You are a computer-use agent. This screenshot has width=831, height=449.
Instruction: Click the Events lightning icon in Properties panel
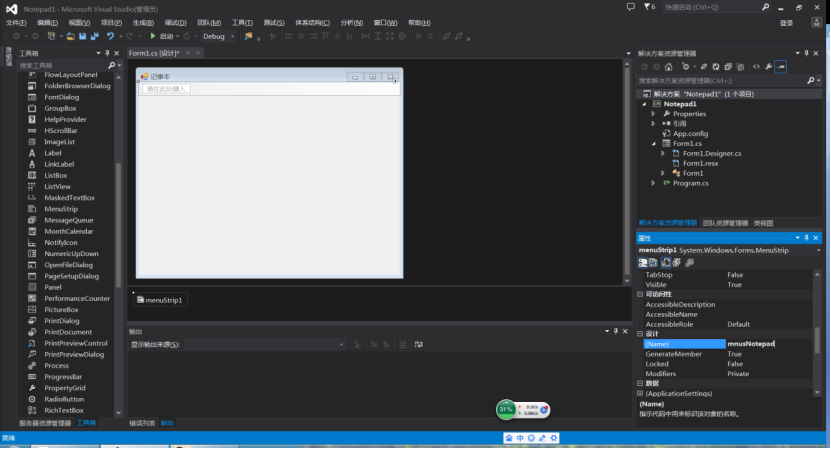(x=677, y=262)
